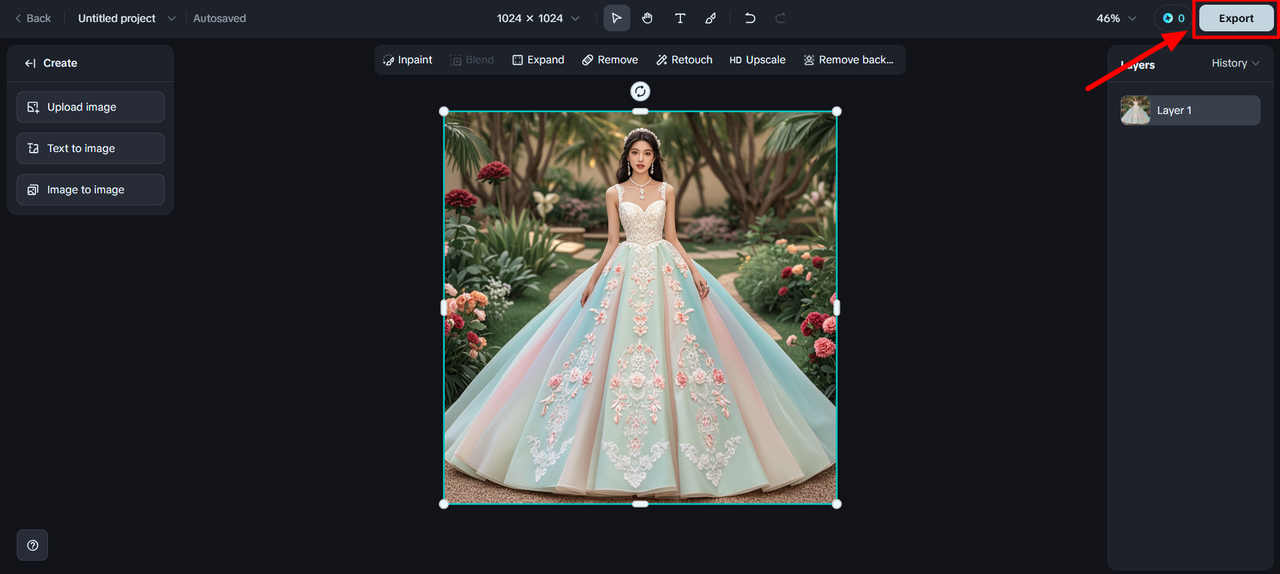Click the Layer 1 thumbnail
Image resolution: width=1280 pixels, height=574 pixels.
point(1136,110)
